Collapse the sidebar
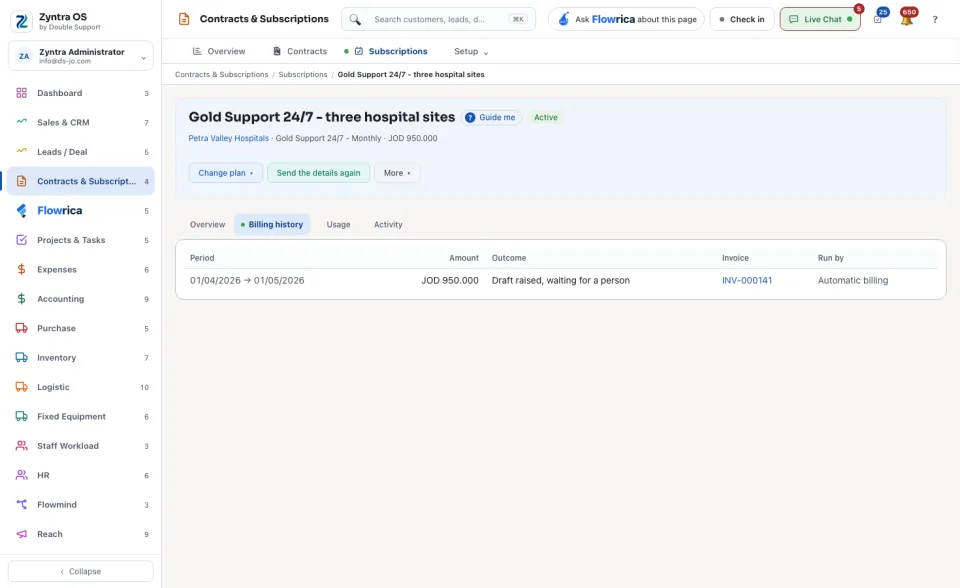This screenshot has height=588, width=960. 81,571
